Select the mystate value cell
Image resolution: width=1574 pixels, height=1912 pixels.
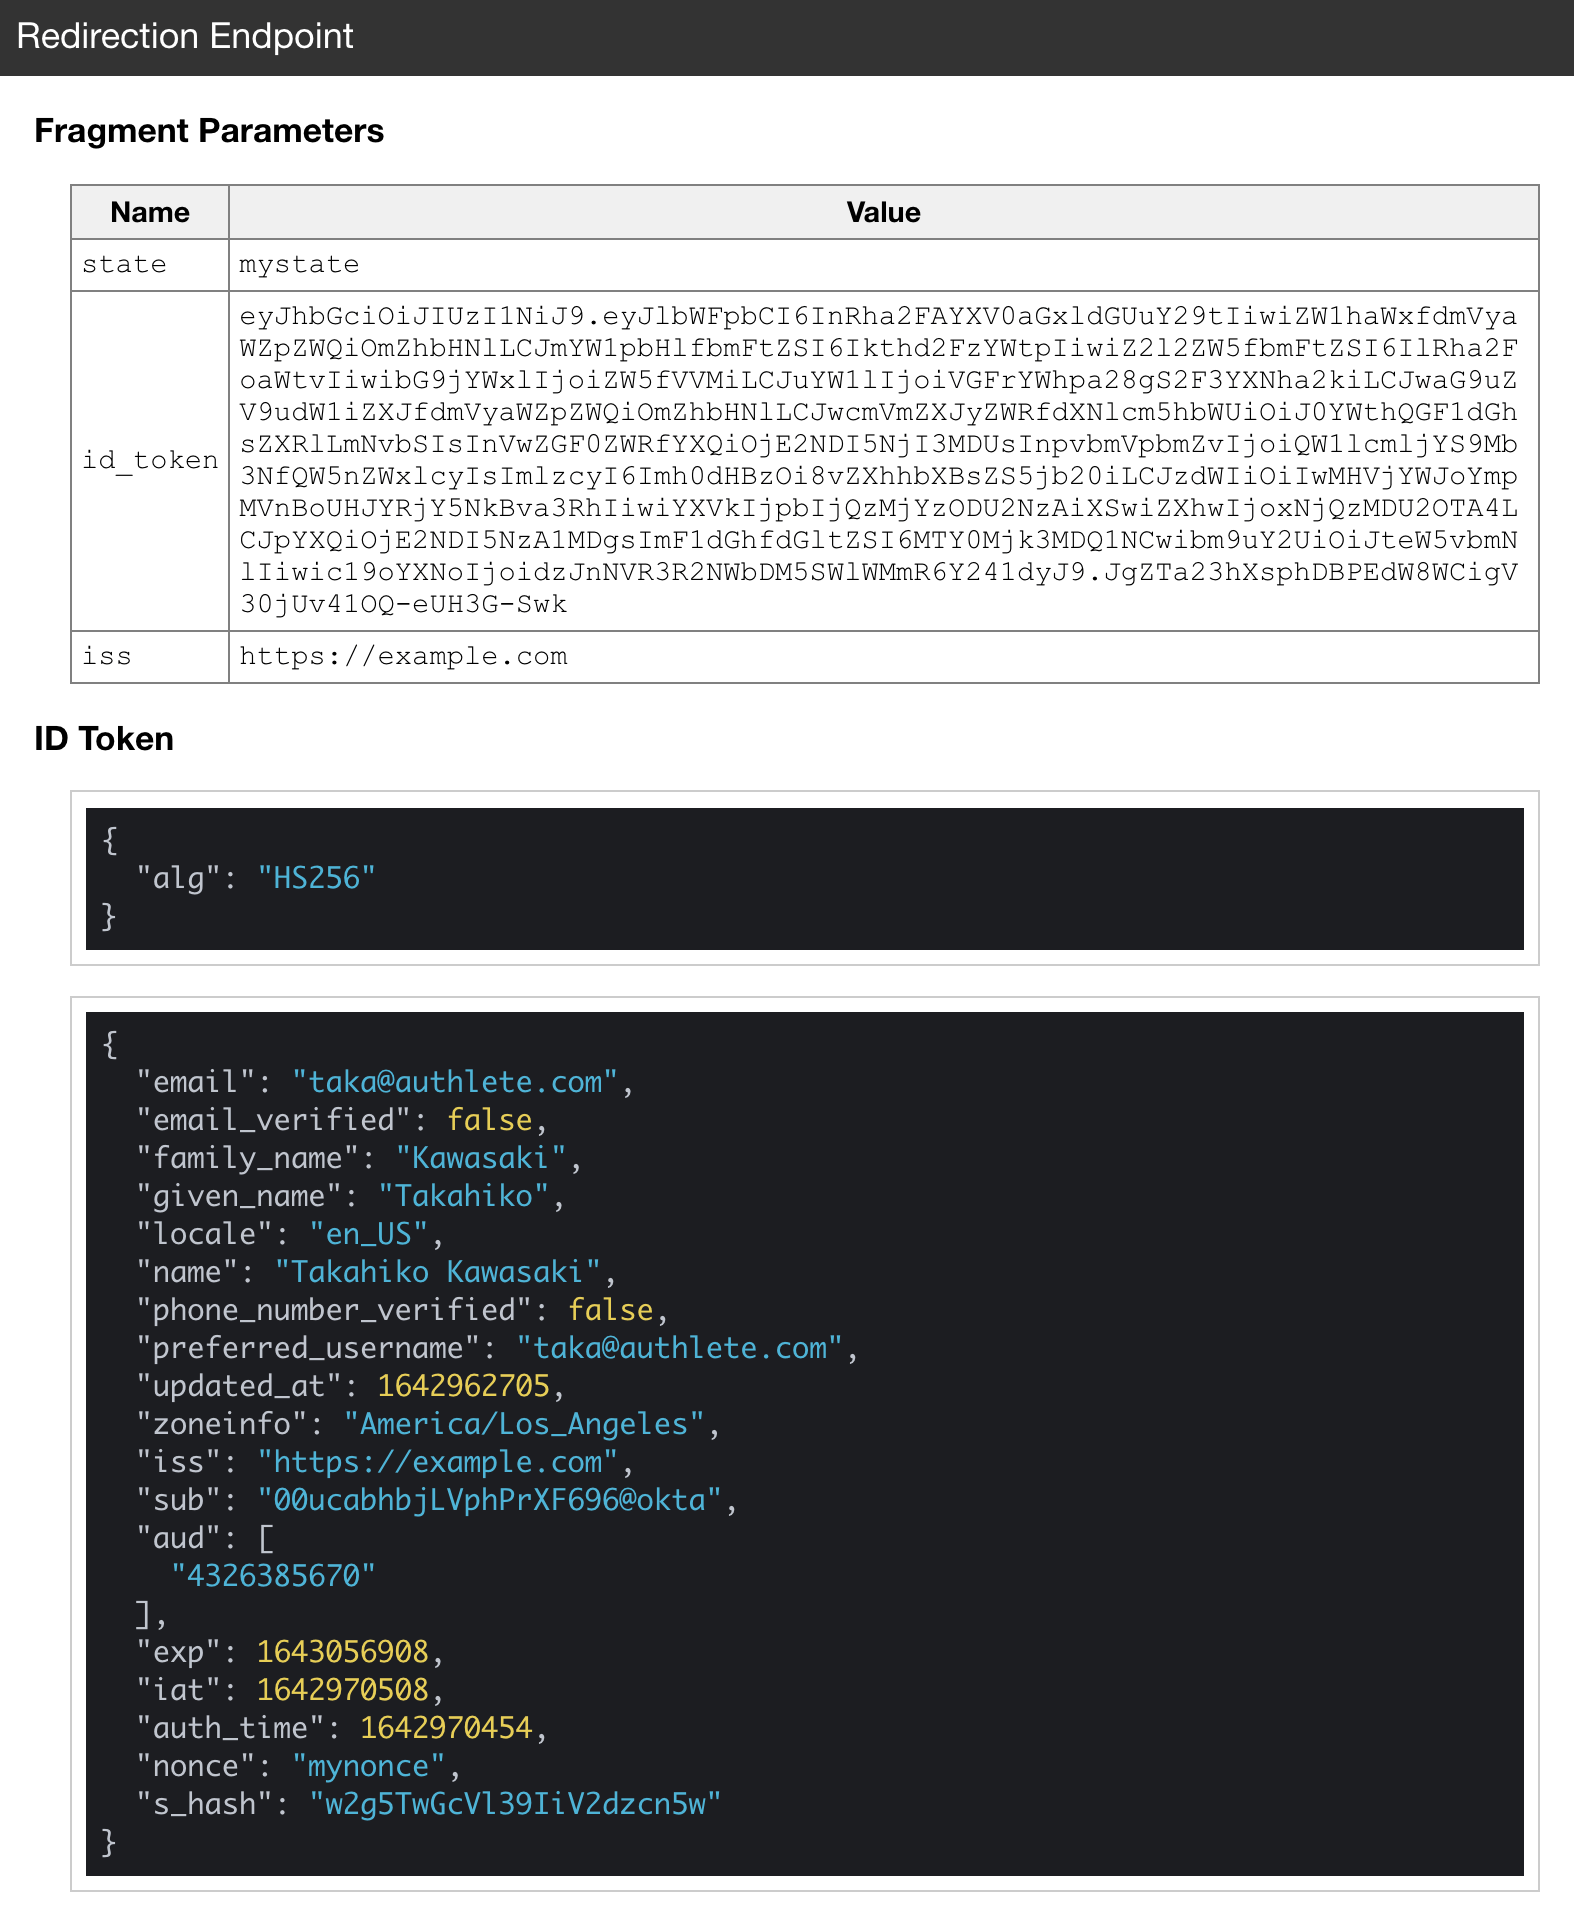pyautogui.click(x=883, y=265)
